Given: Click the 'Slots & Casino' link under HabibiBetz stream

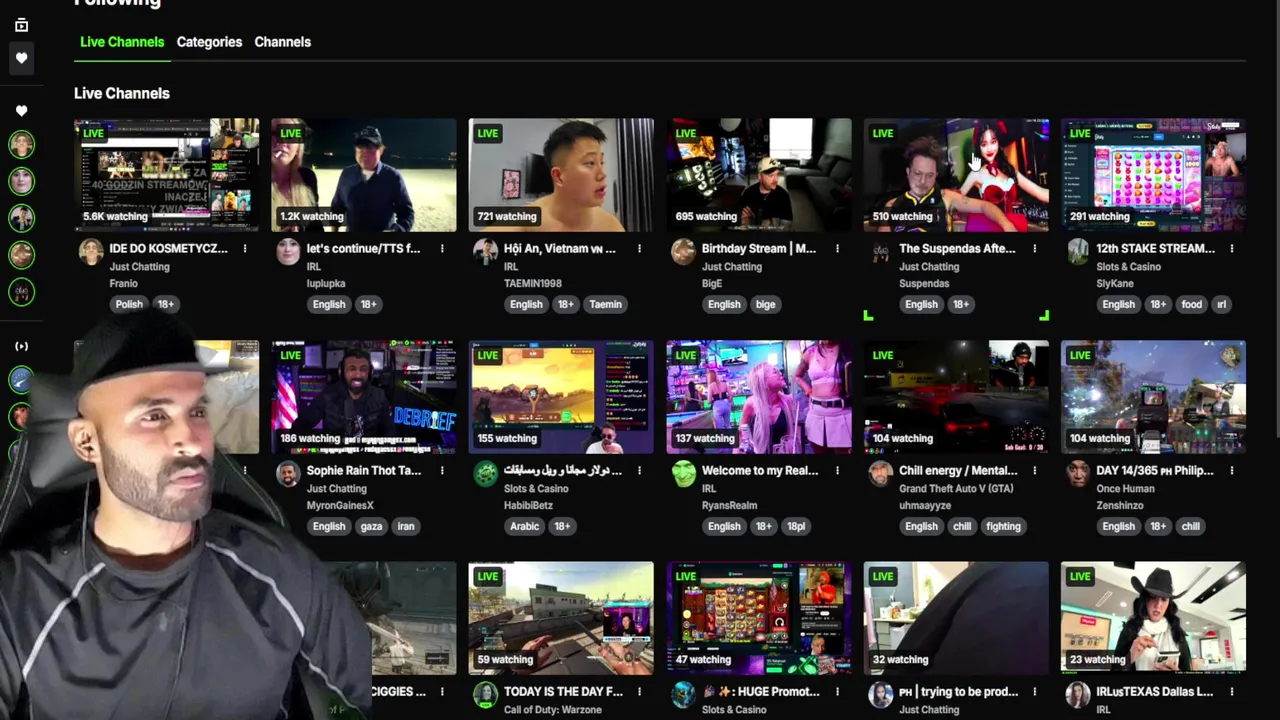Looking at the screenshot, I should tap(536, 489).
